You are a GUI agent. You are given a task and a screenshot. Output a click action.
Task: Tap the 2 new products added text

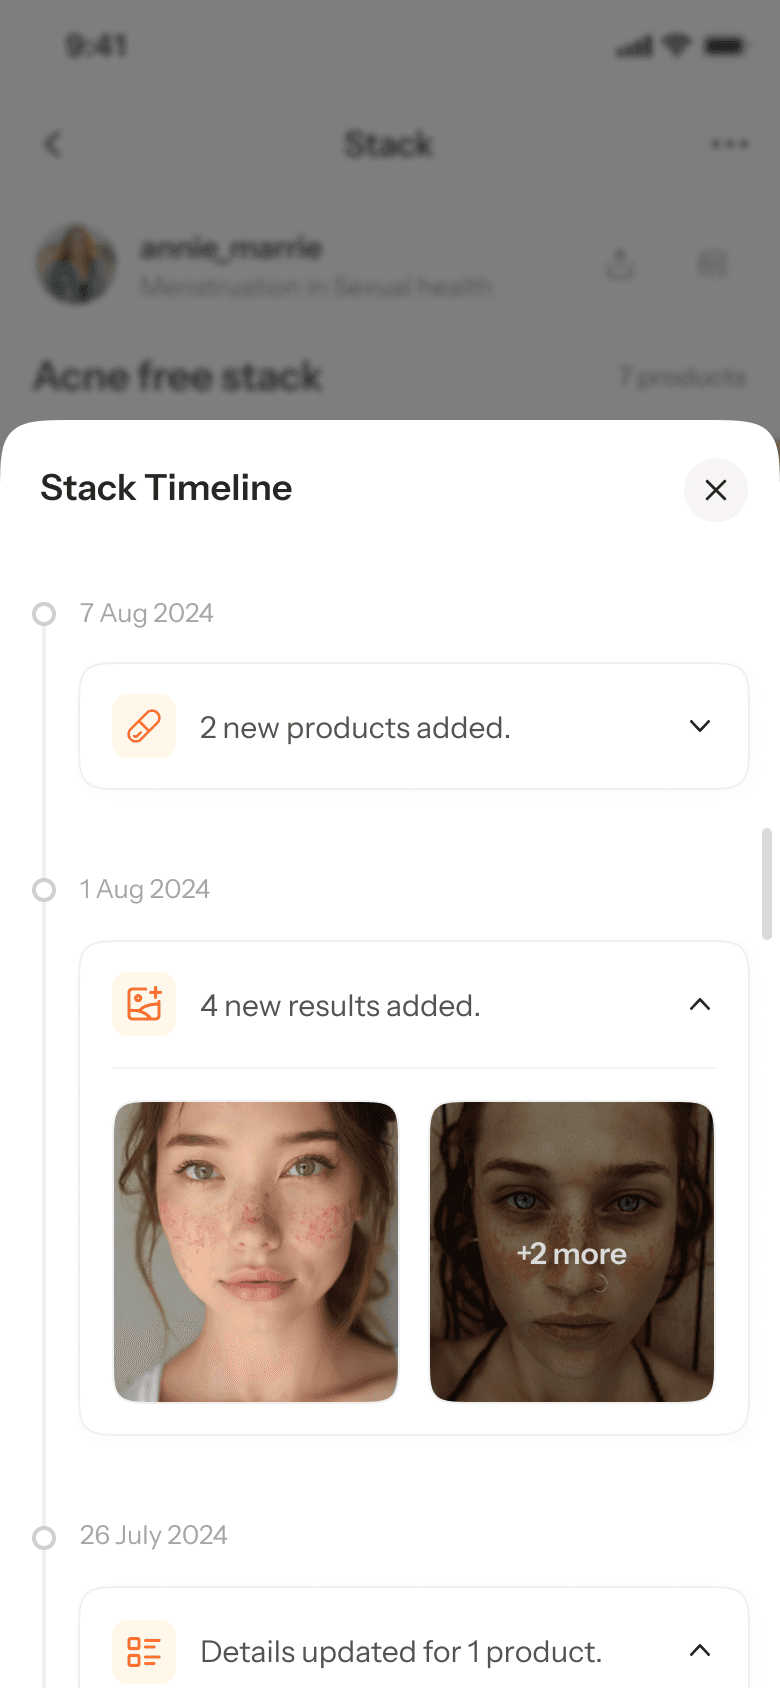point(355,728)
